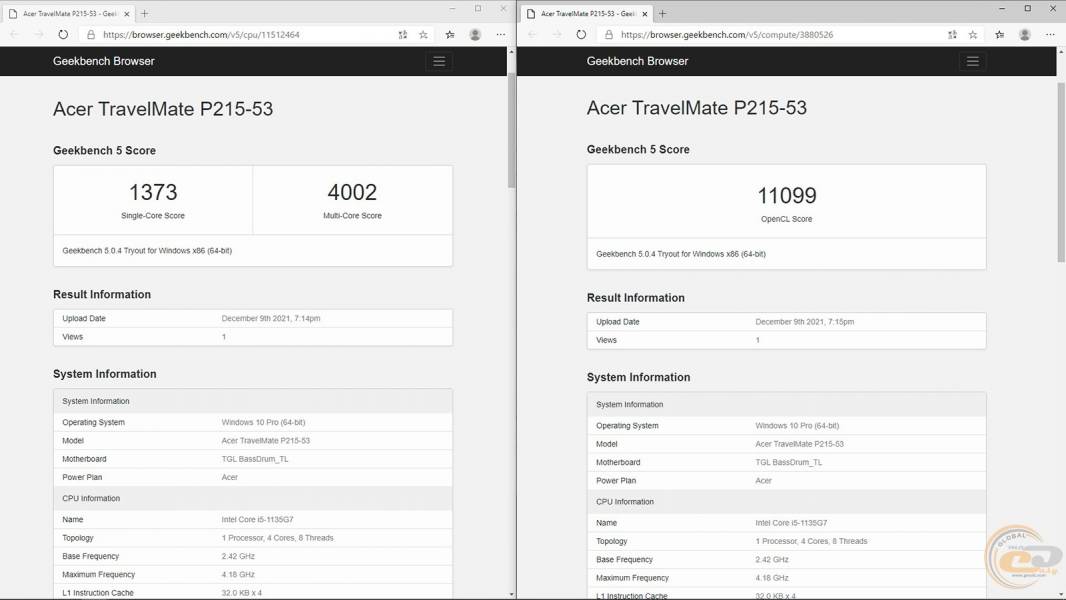Click scroll down arrow in left window
Image resolution: width=1066 pixels, height=600 pixels.
pyautogui.click(x=511, y=595)
